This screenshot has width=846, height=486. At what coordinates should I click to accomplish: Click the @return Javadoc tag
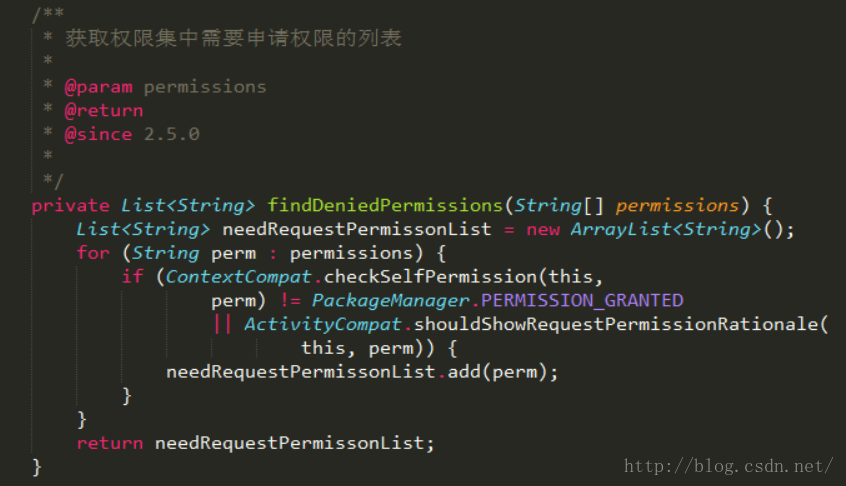104,111
